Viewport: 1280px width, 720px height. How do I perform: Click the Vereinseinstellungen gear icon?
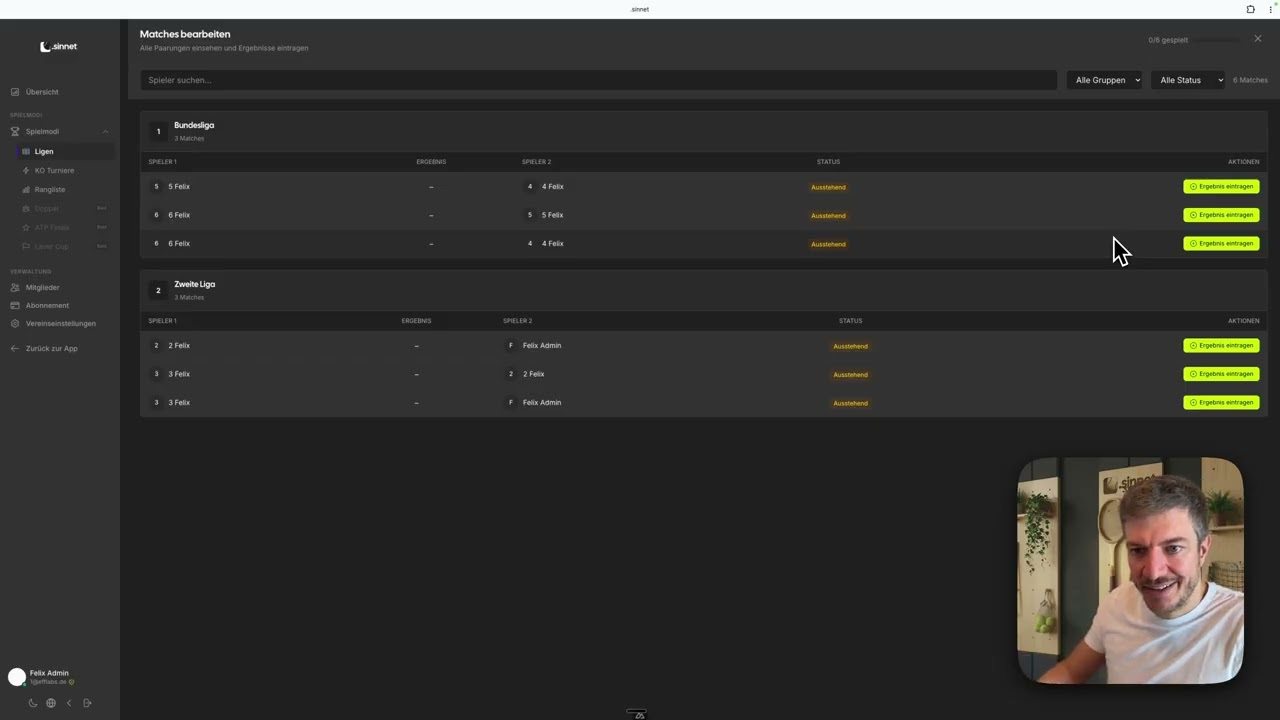pyautogui.click(x=15, y=323)
